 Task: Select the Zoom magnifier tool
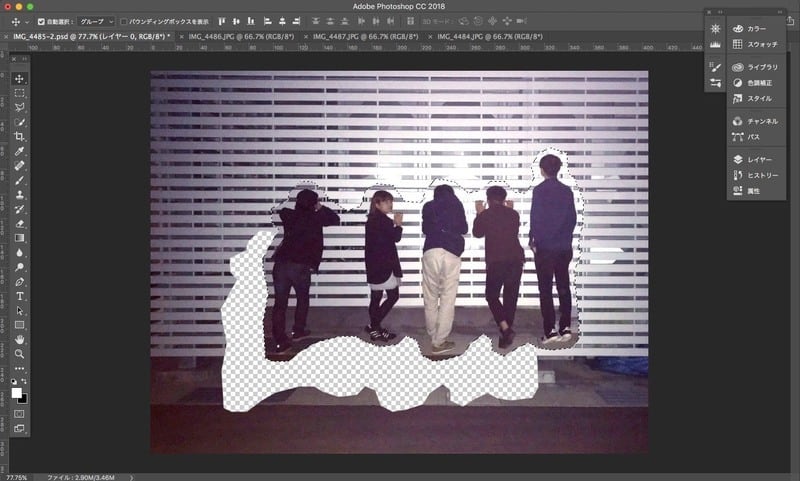tap(19, 354)
